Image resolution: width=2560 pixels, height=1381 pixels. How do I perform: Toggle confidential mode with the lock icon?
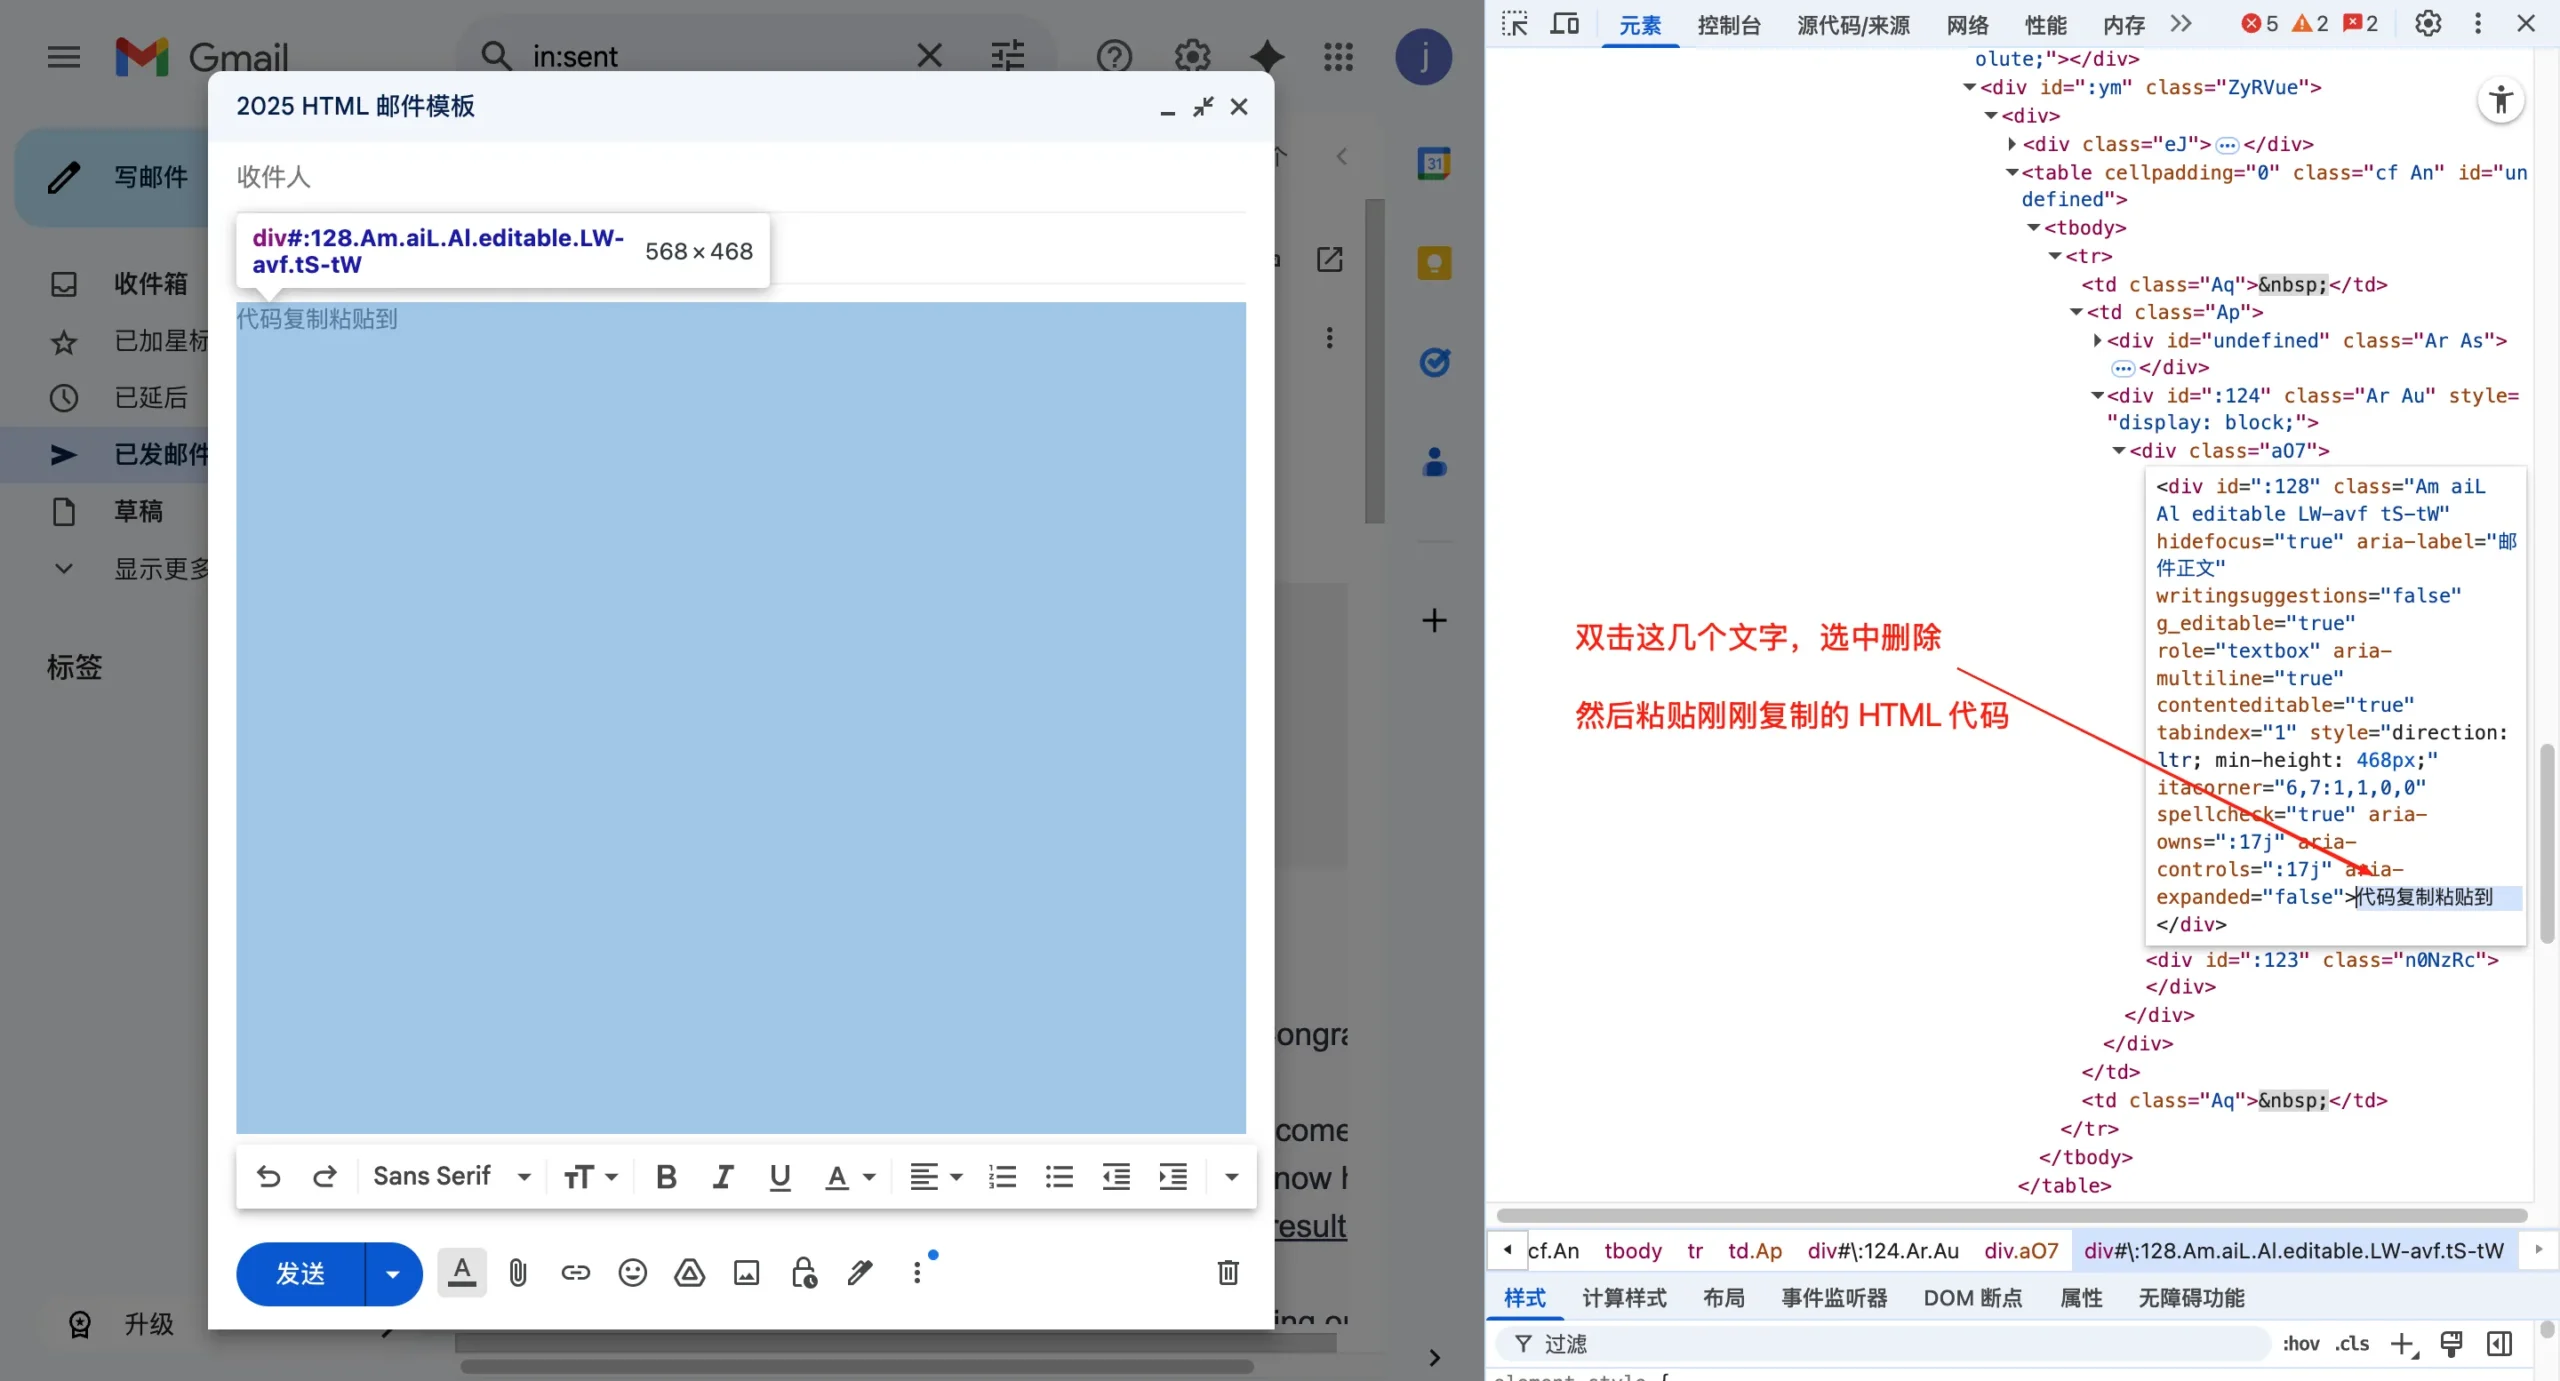click(x=803, y=1272)
